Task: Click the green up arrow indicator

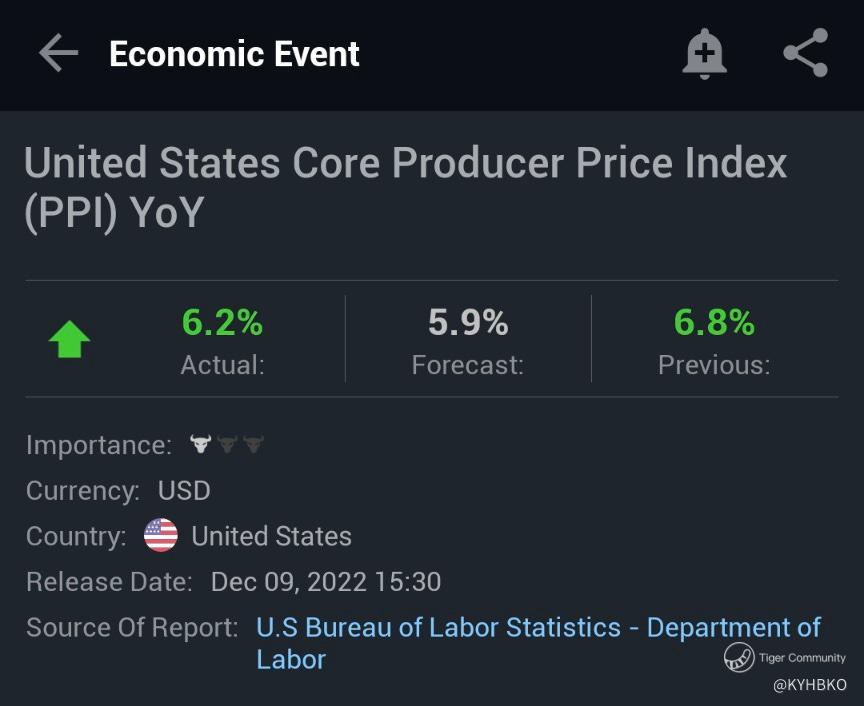Action: point(69,341)
